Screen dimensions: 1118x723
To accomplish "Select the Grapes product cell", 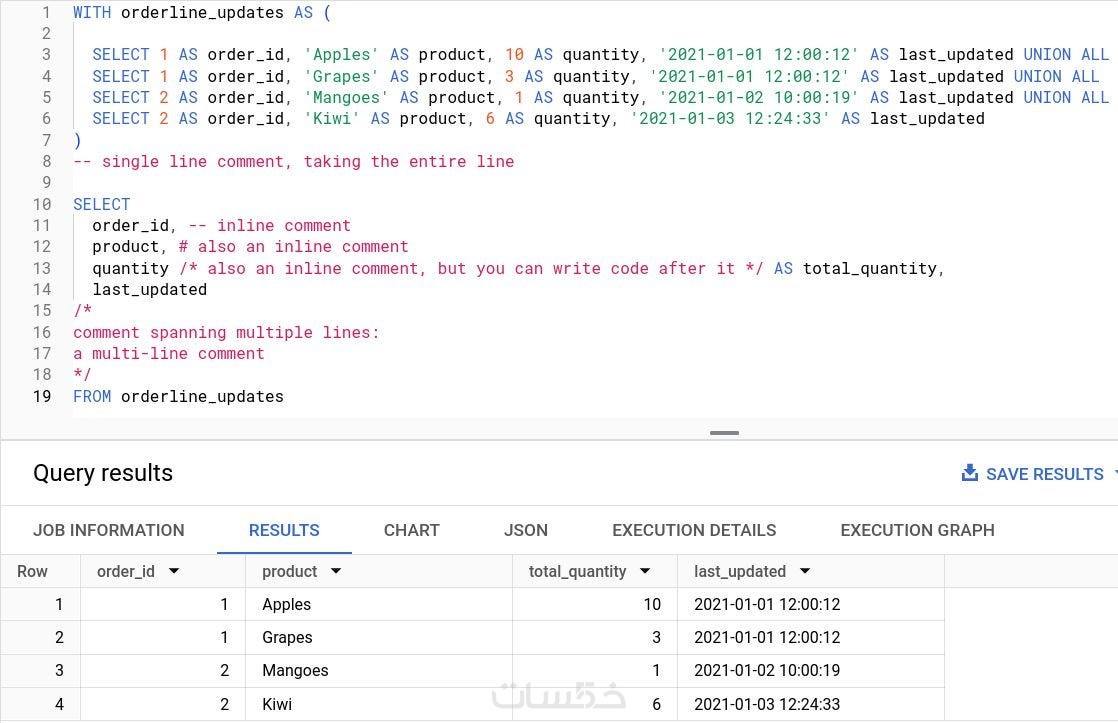I will pyautogui.click(x=379, y=637).
